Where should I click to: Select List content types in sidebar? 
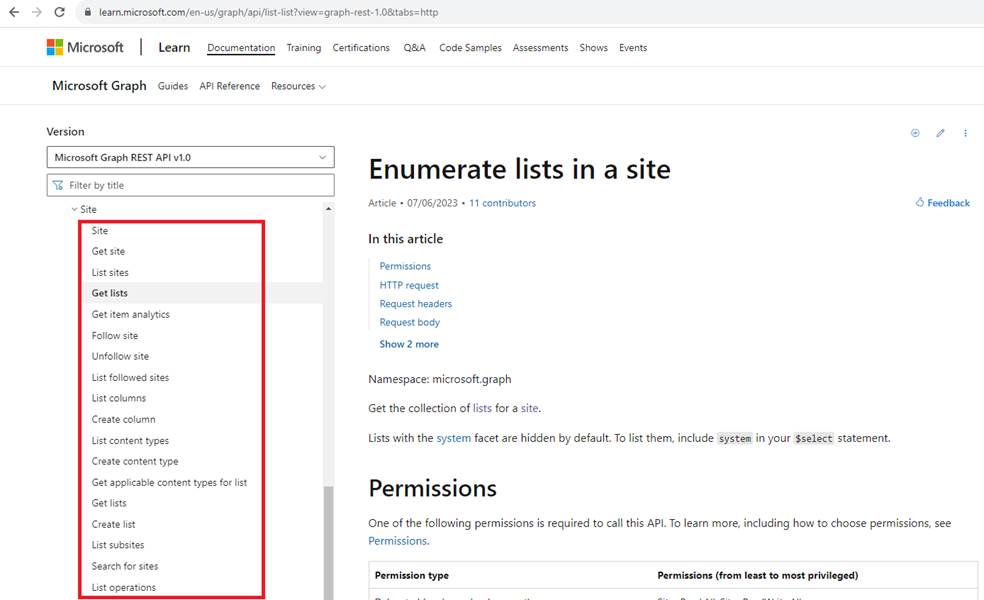pos(131,441)
